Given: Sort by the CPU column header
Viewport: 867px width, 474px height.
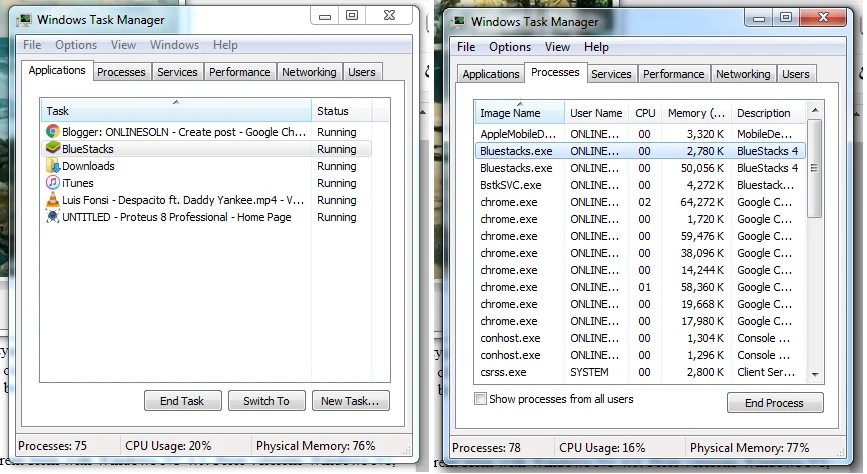Looking at the screenshot, I should (x=645, y=113).
